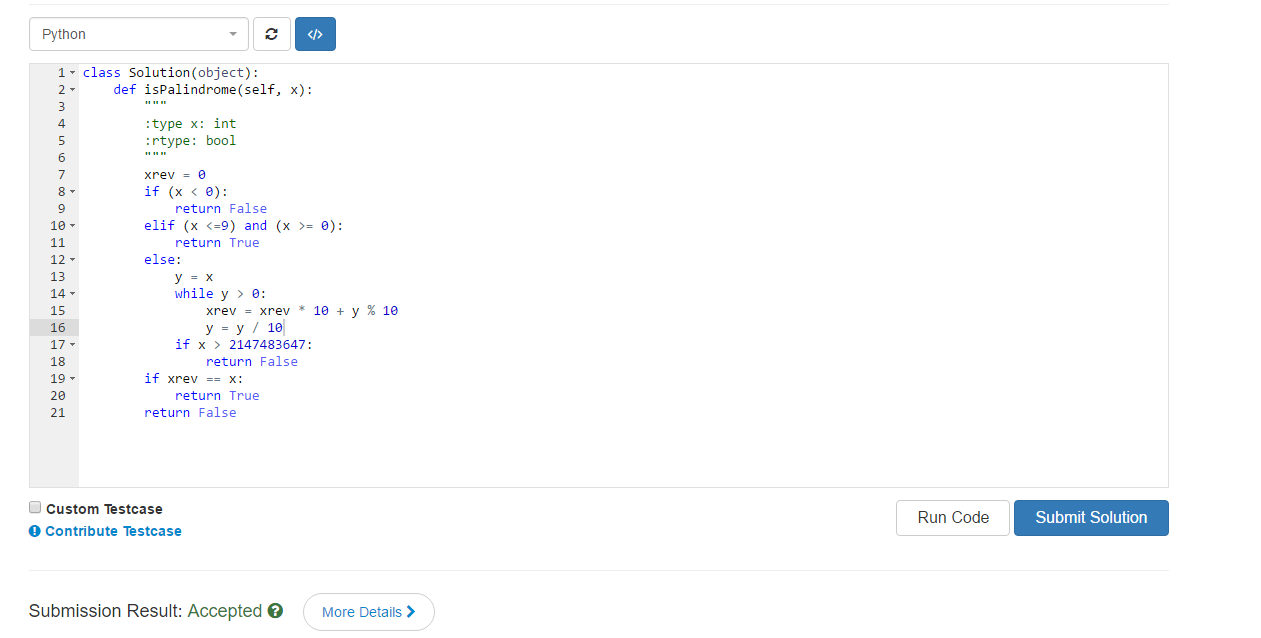
Task: Click line number 16 in the gutter
Action: [x=57, y=328]
